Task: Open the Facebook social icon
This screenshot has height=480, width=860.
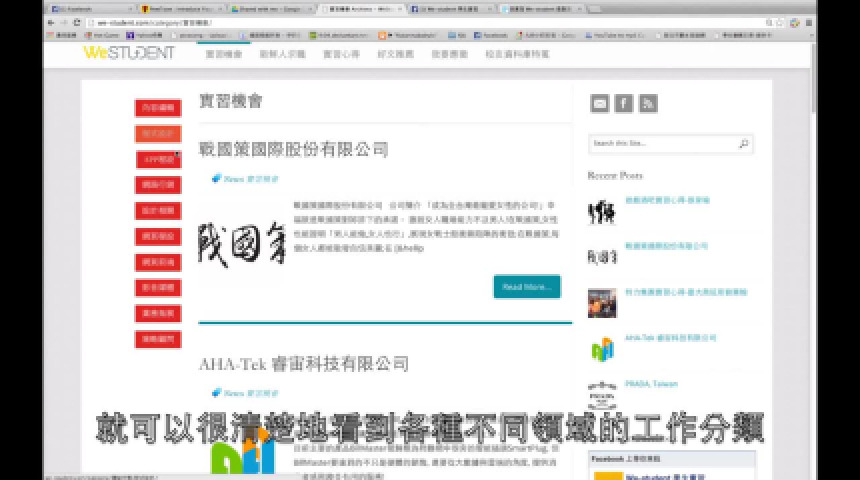Action: 623,103
